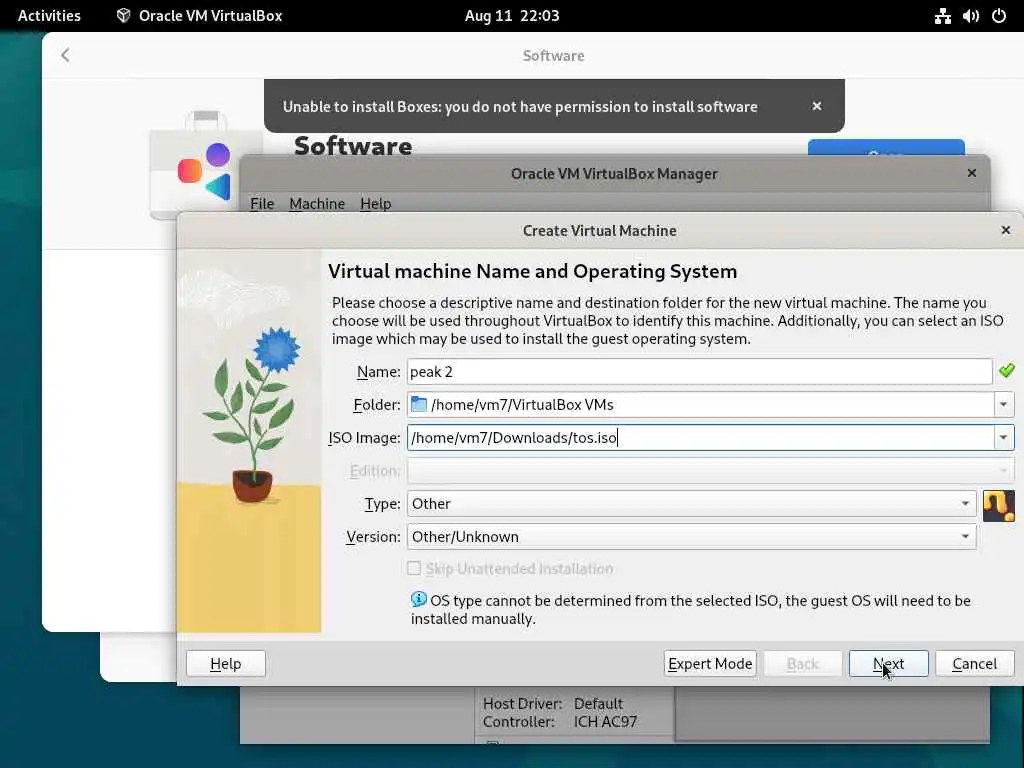Click the Back button

tap(803, 664)
